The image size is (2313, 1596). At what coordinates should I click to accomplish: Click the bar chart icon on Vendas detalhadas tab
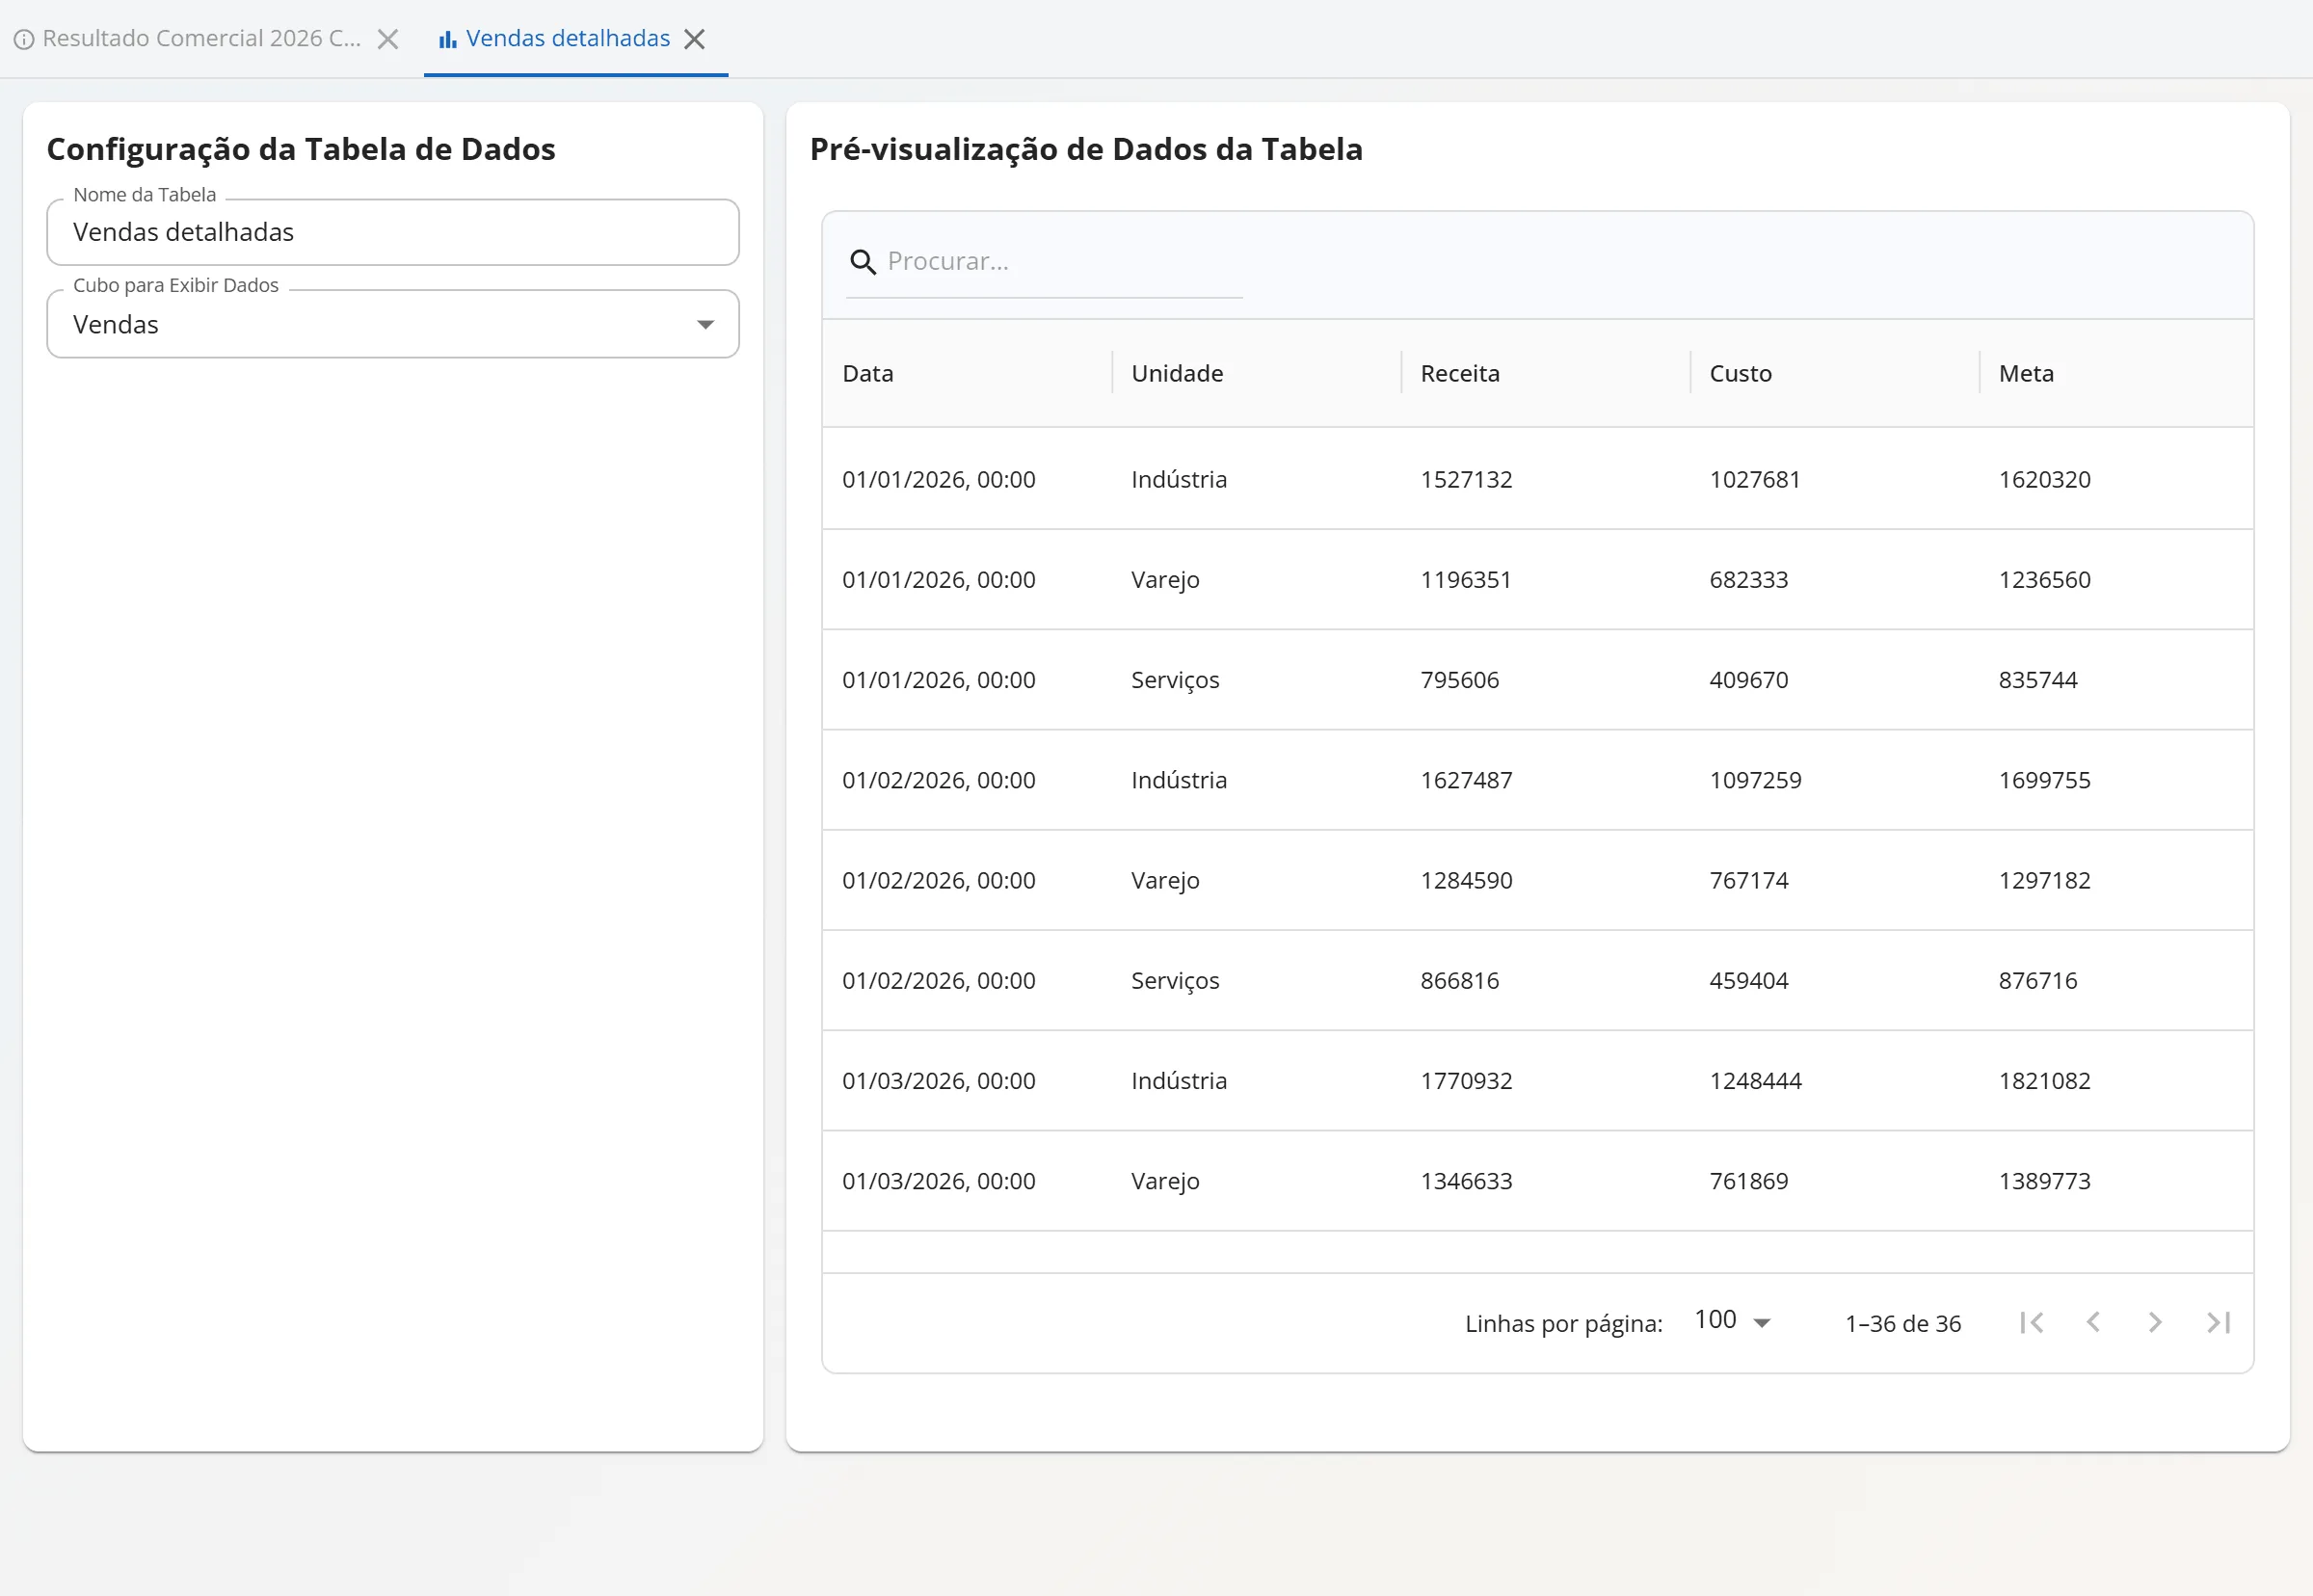click(x=448, y=39)
